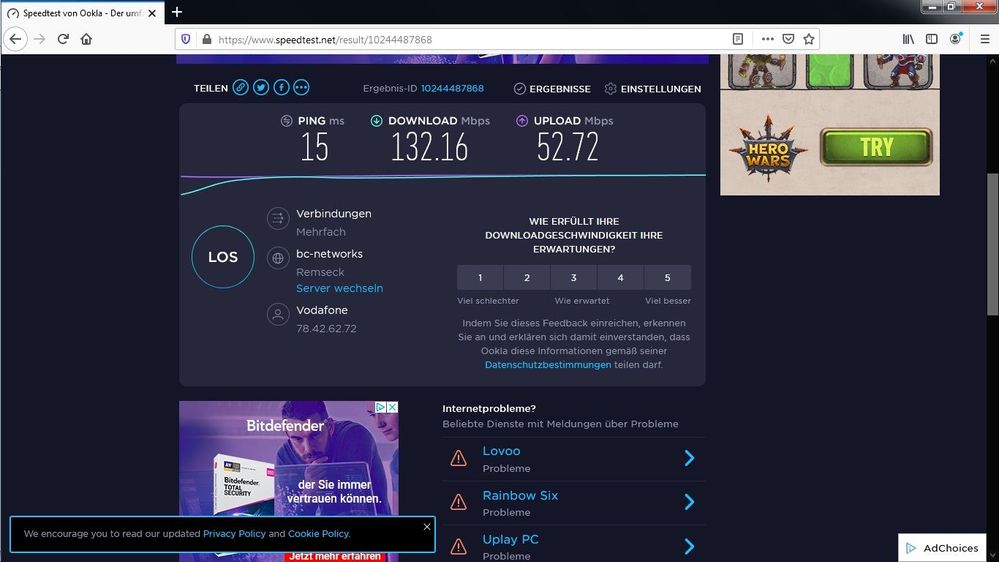The width and height of the screenshot is (999, 562).
Task: Open a new browser tab
Action: 177,12
